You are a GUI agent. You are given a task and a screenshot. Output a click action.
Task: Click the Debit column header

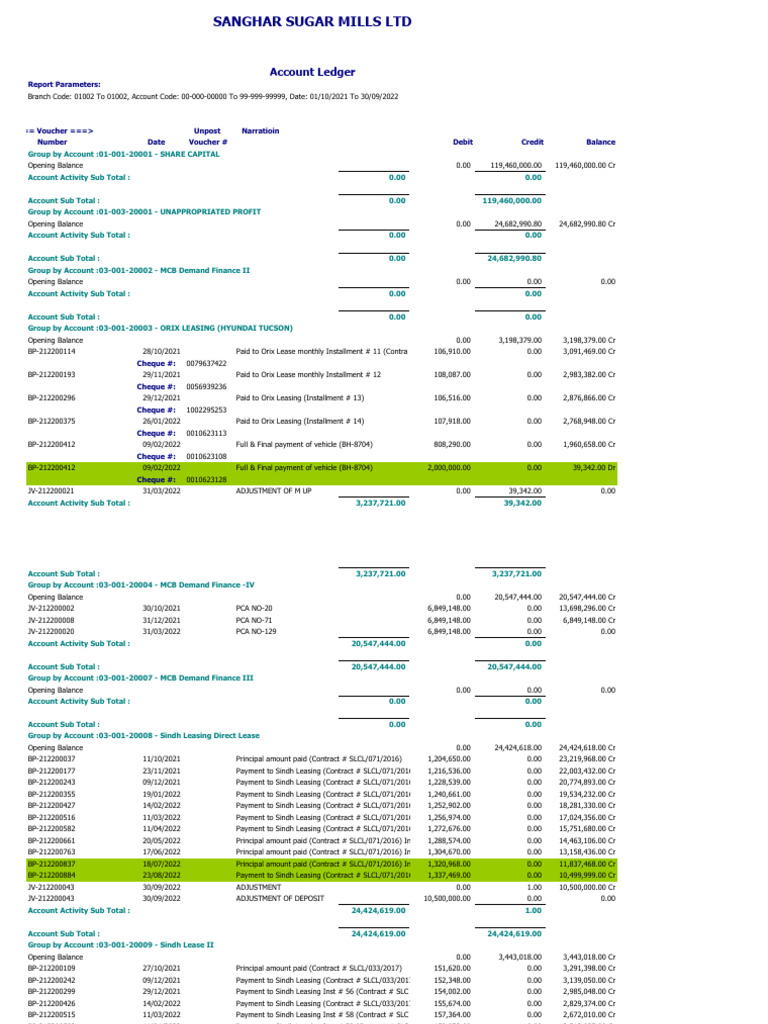pos(462,142)
